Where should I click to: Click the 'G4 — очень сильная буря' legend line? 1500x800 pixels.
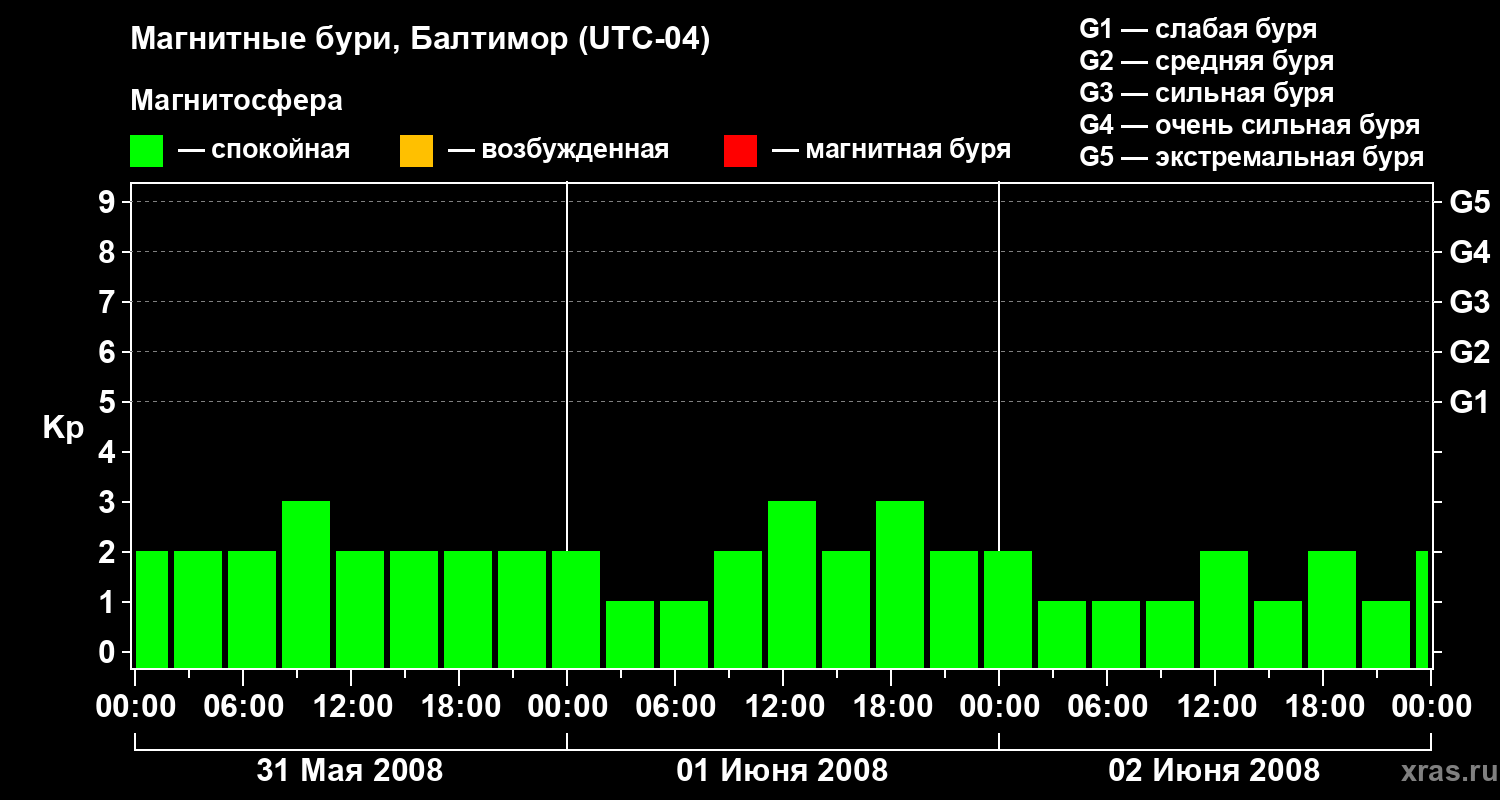1250,125
